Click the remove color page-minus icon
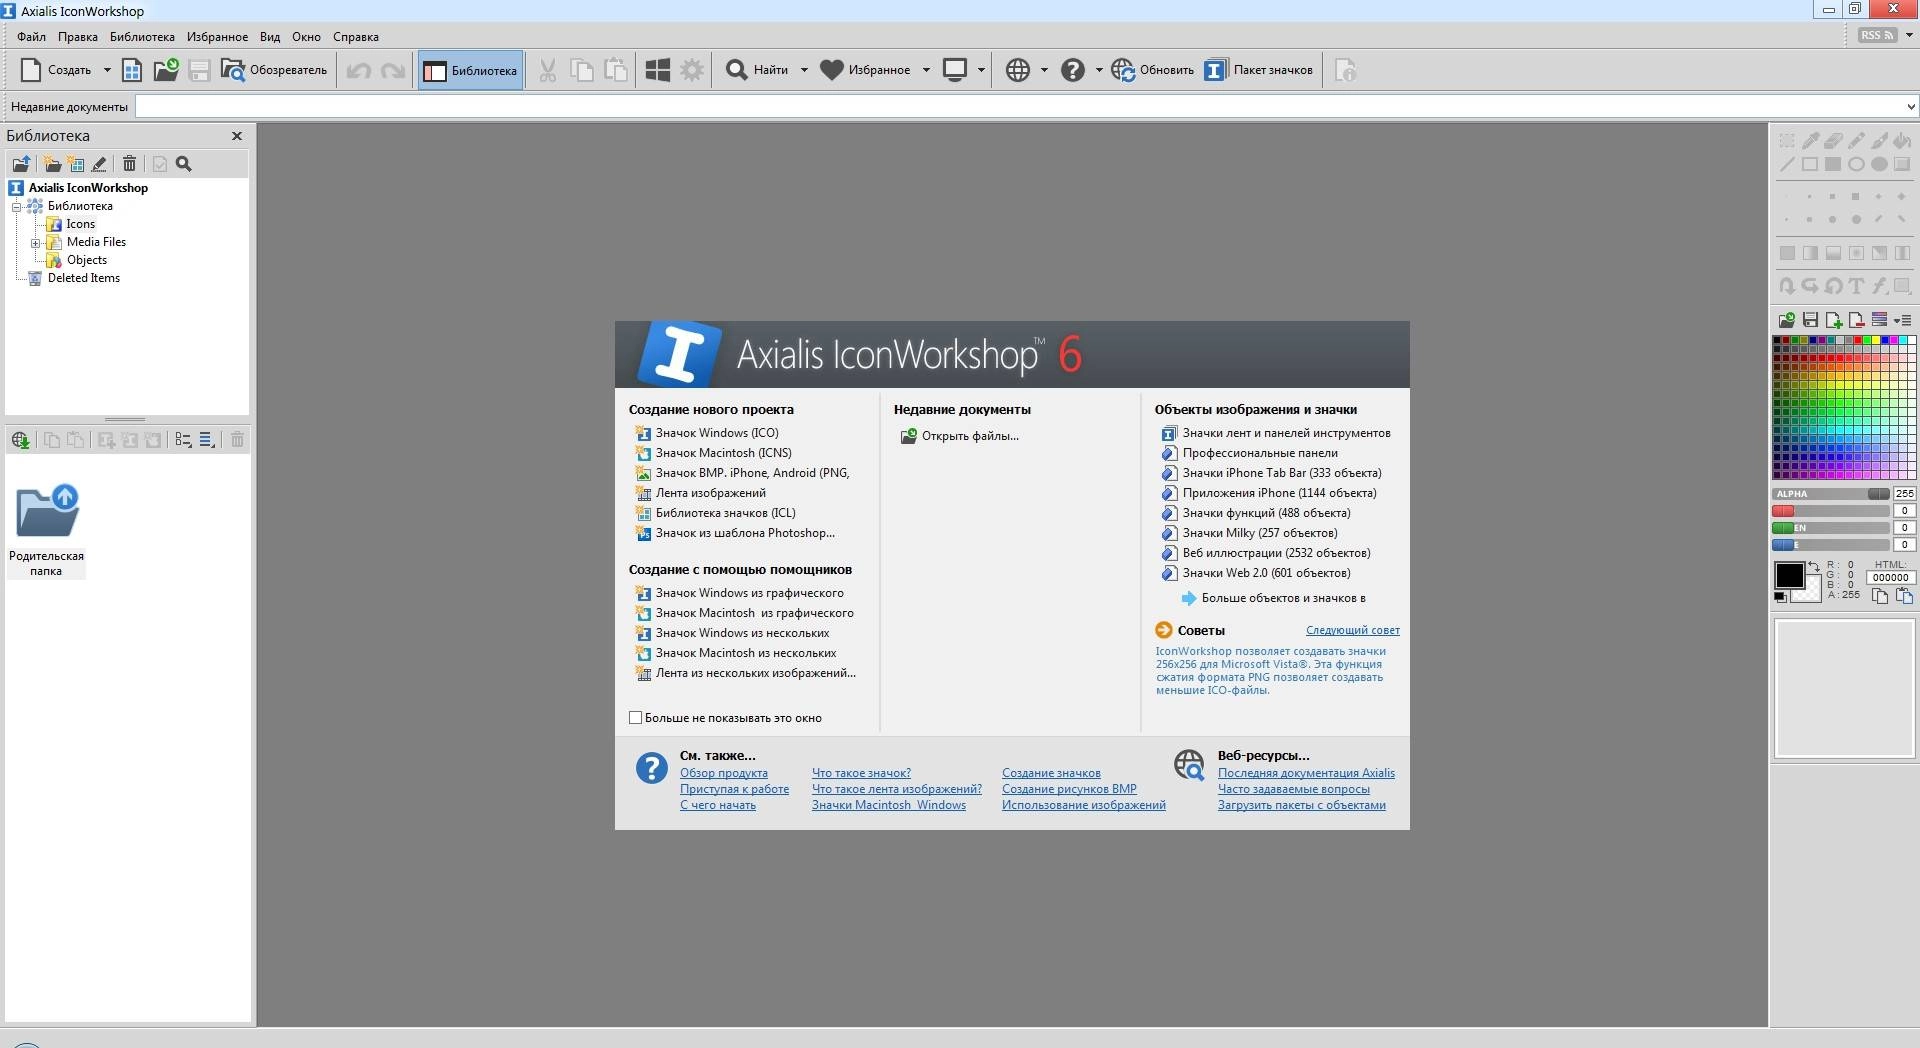The image size is (1920, 1048). [x=1856, y=320]
